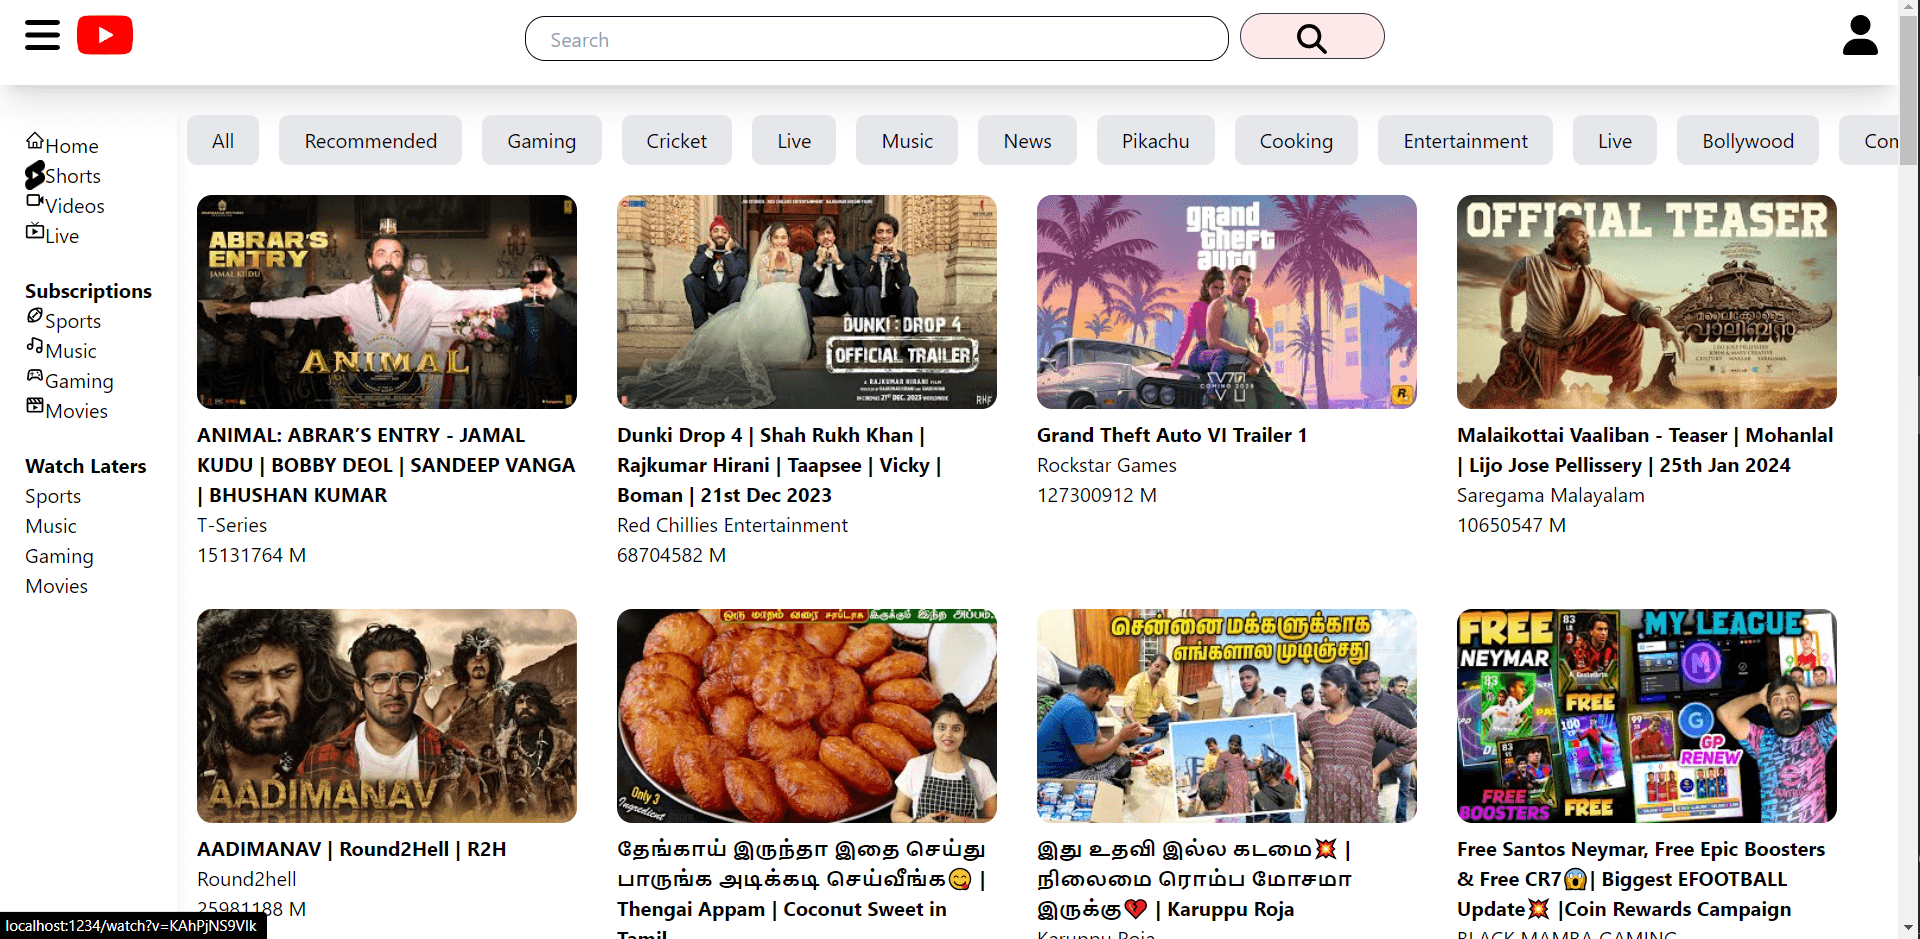Click the Round2hell channel name
Image resolution: width=1920 pixels, height=939 pixels.
tap(247, 879)
